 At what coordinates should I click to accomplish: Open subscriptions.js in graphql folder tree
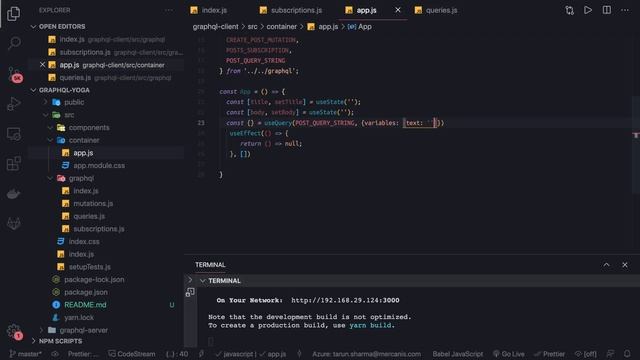[99, 229]
